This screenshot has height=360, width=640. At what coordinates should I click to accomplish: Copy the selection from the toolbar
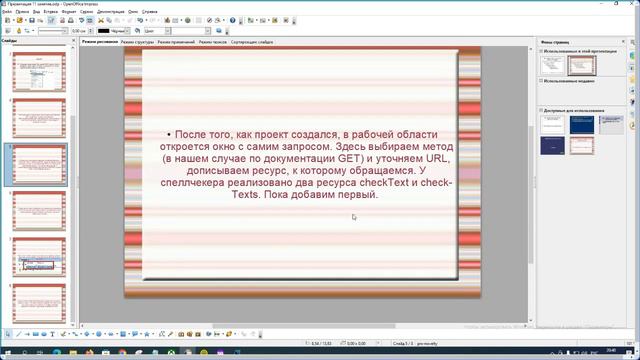pos(109,20)
